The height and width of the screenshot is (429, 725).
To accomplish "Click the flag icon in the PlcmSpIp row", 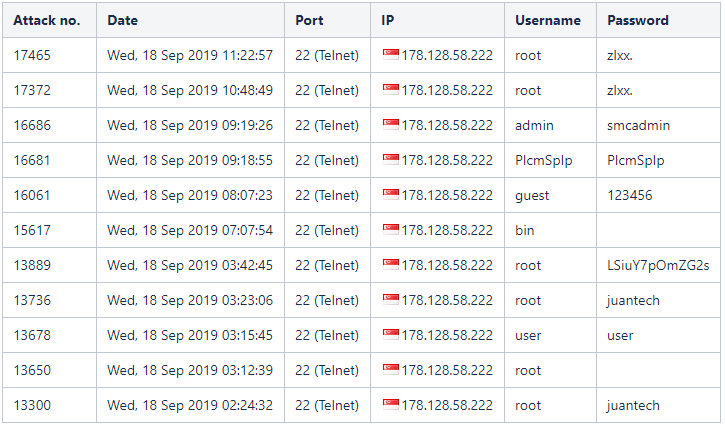I will point(391,159).
